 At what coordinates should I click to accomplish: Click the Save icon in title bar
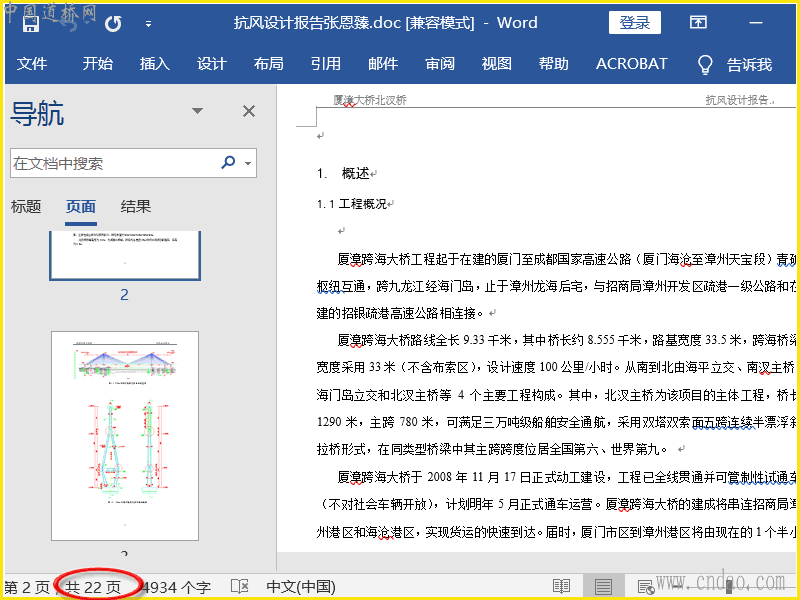pos(30,23)
